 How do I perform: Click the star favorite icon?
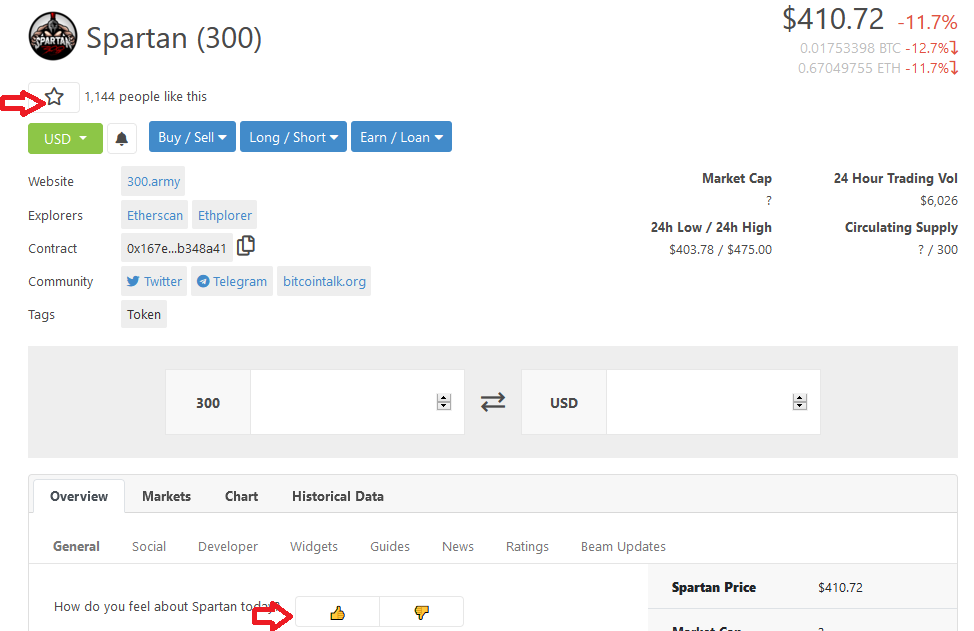54,97
